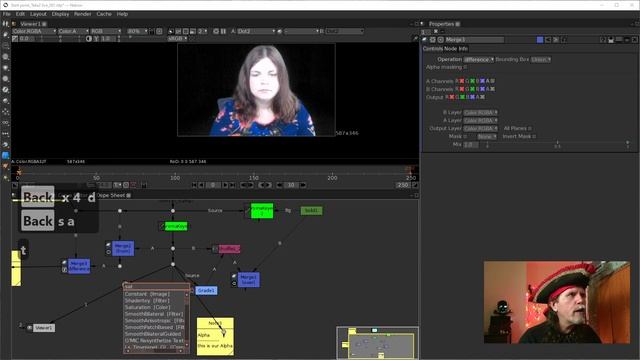Viewport: 640px width, 360px height.
Task: Open the Cache menu
Action: [104, 14]
